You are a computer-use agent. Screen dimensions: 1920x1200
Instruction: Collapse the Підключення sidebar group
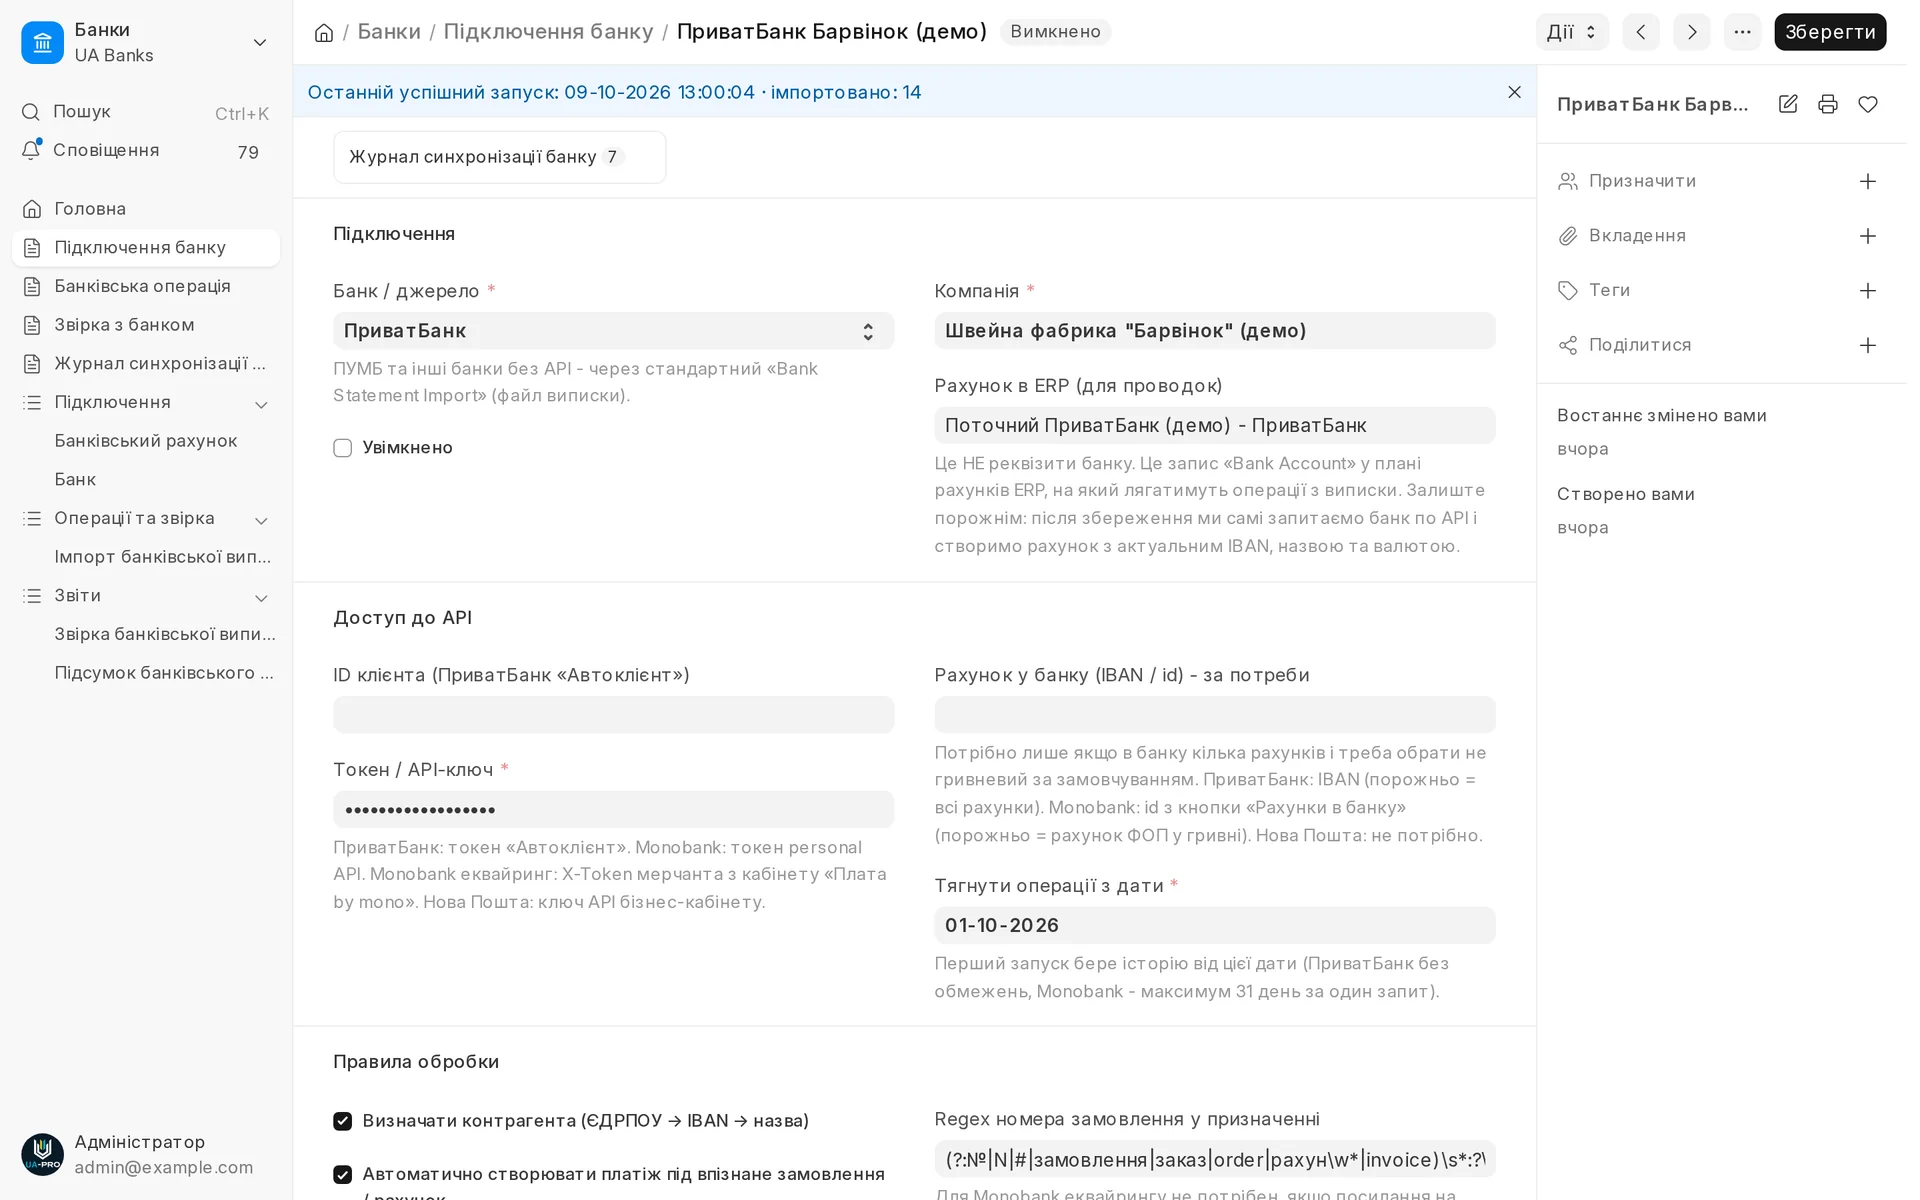coord(263,407)
